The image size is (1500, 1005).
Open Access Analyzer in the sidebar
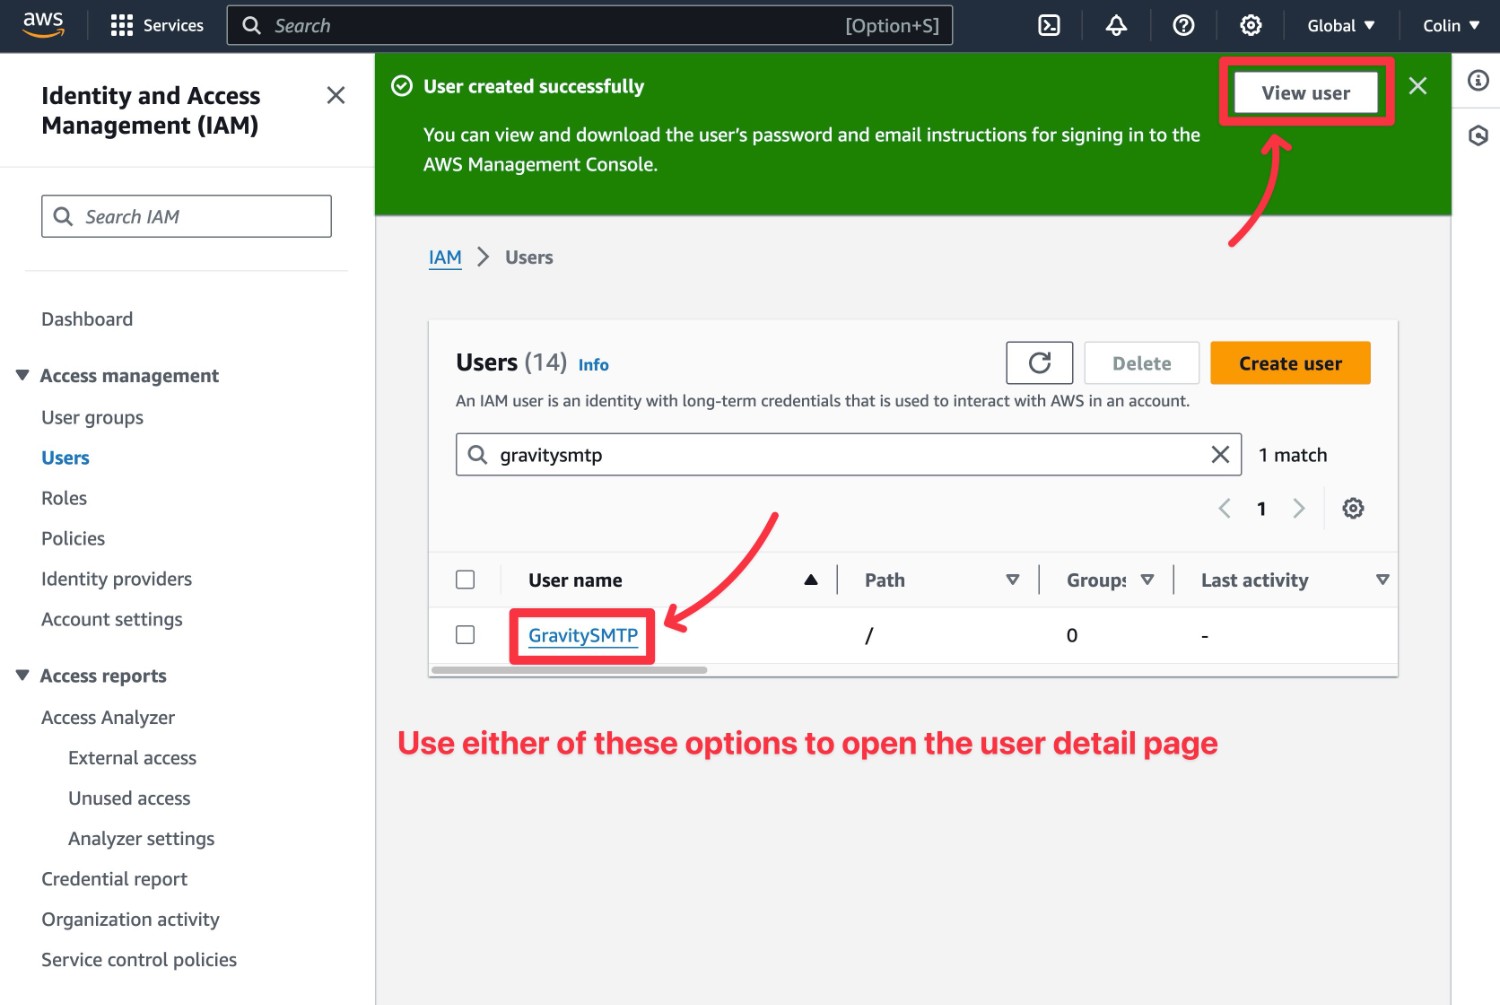108,718
